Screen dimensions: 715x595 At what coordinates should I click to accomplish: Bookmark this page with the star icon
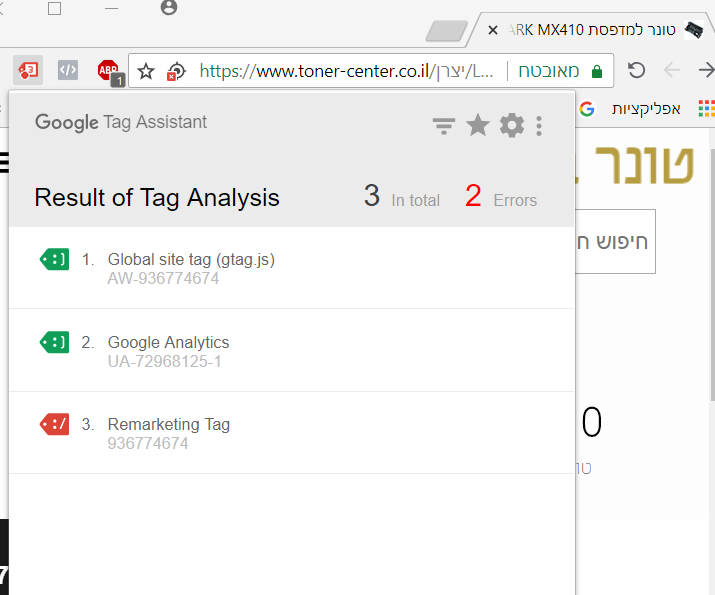click(146, 71)
